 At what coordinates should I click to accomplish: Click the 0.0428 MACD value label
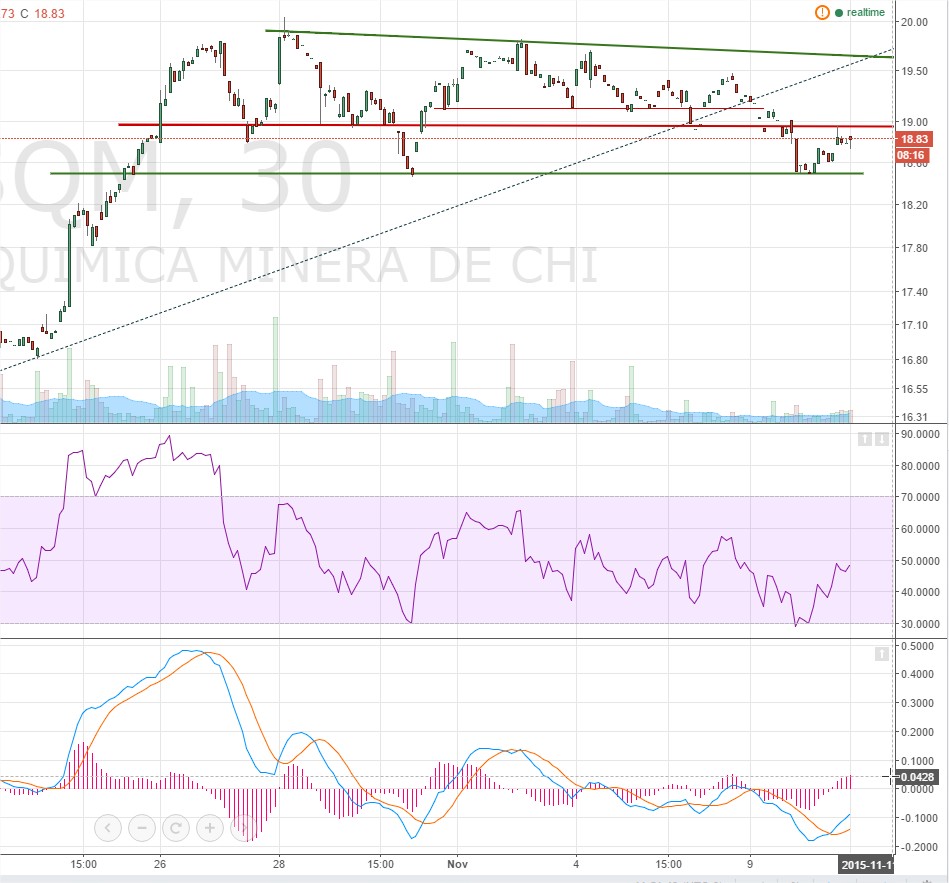click(x=916, y=777)
